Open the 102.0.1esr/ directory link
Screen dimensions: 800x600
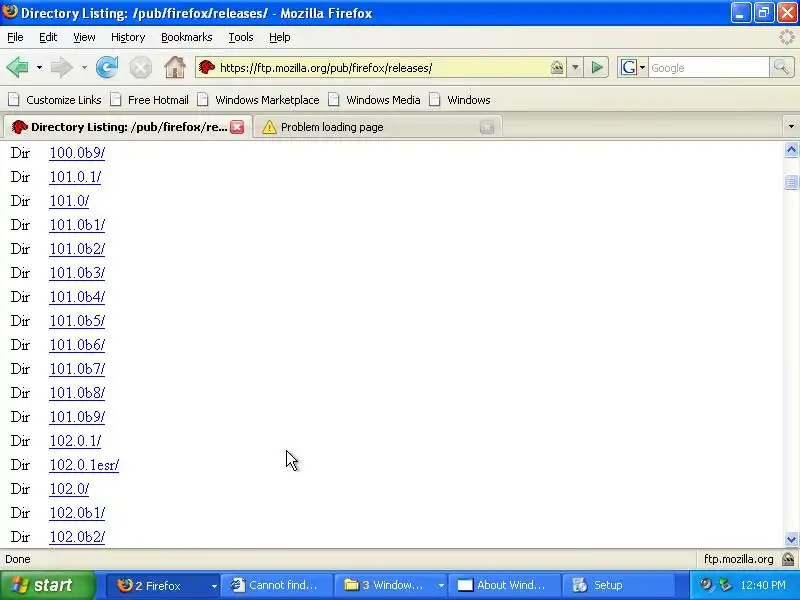[84, 464]
